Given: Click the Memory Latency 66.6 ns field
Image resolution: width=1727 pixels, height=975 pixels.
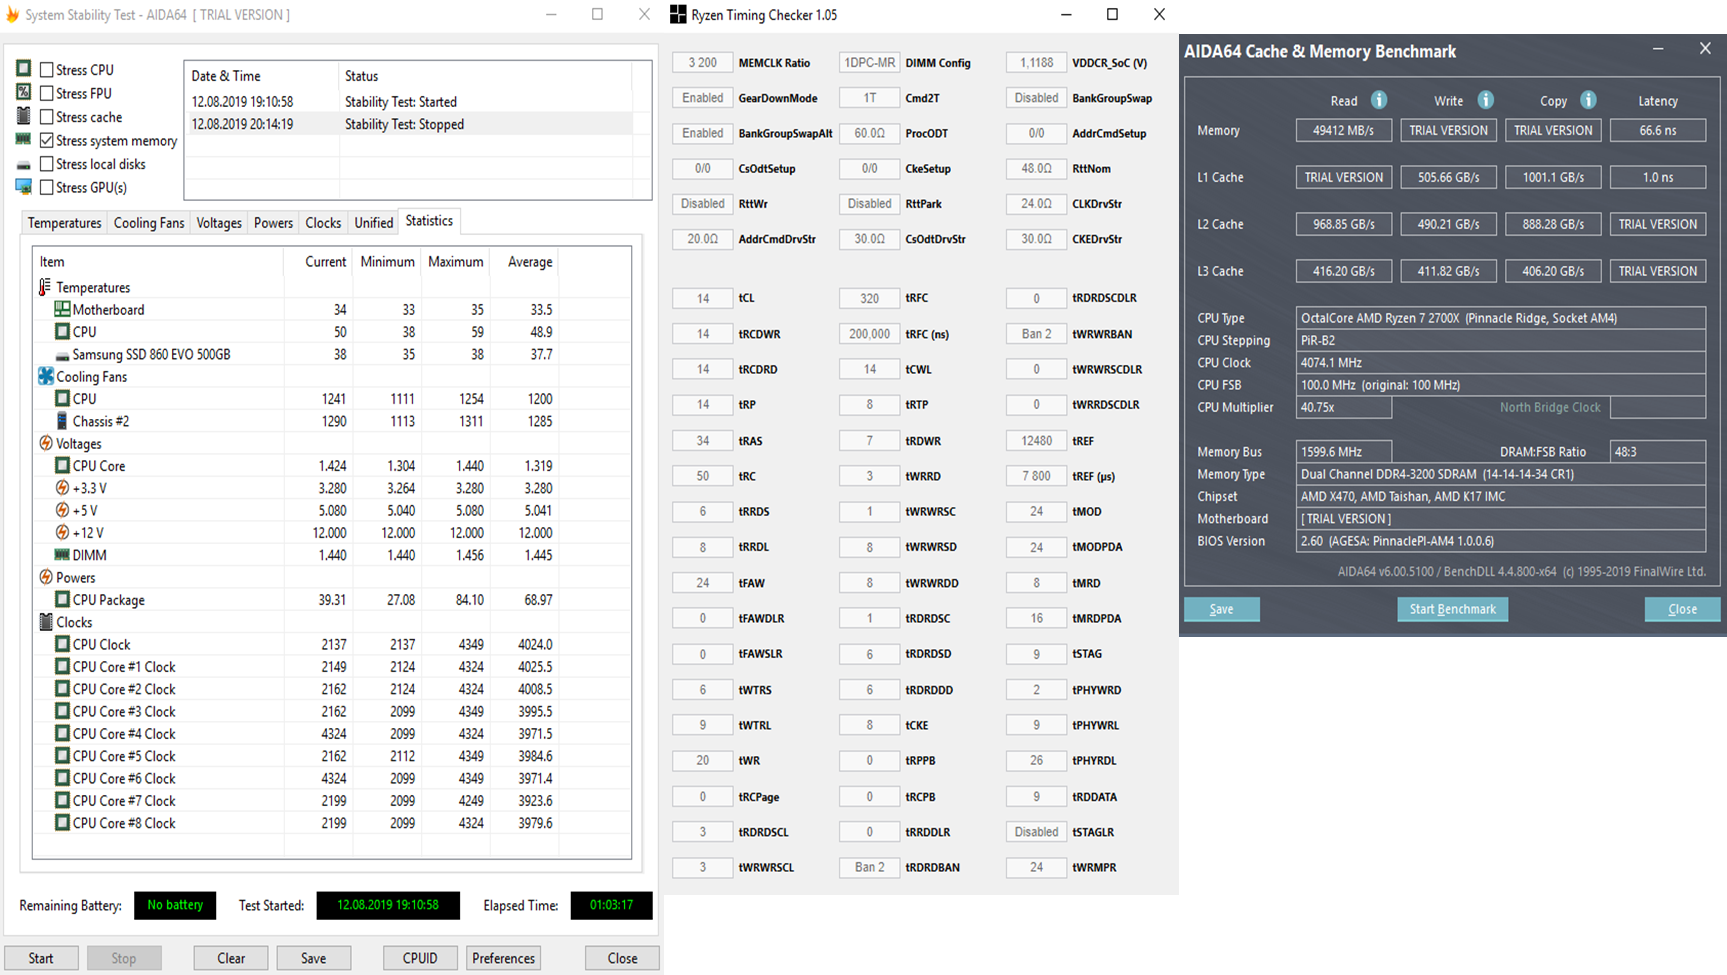Looking at the screenshot, I should 1657,130.
